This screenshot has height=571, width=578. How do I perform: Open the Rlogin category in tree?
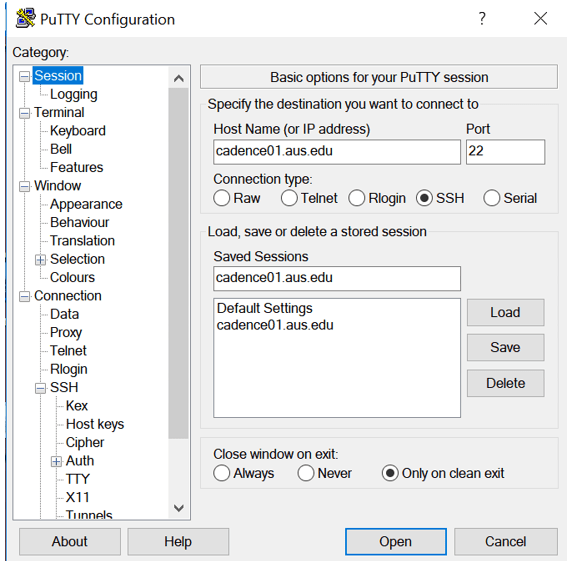pyautogui.click(x=69, y=369)
